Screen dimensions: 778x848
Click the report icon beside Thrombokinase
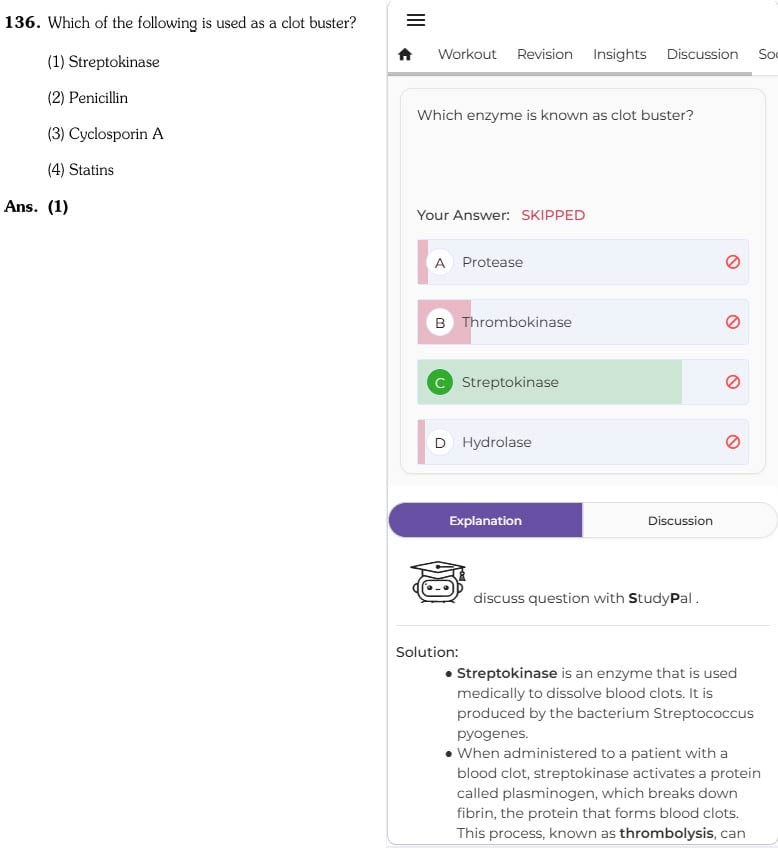733,322
